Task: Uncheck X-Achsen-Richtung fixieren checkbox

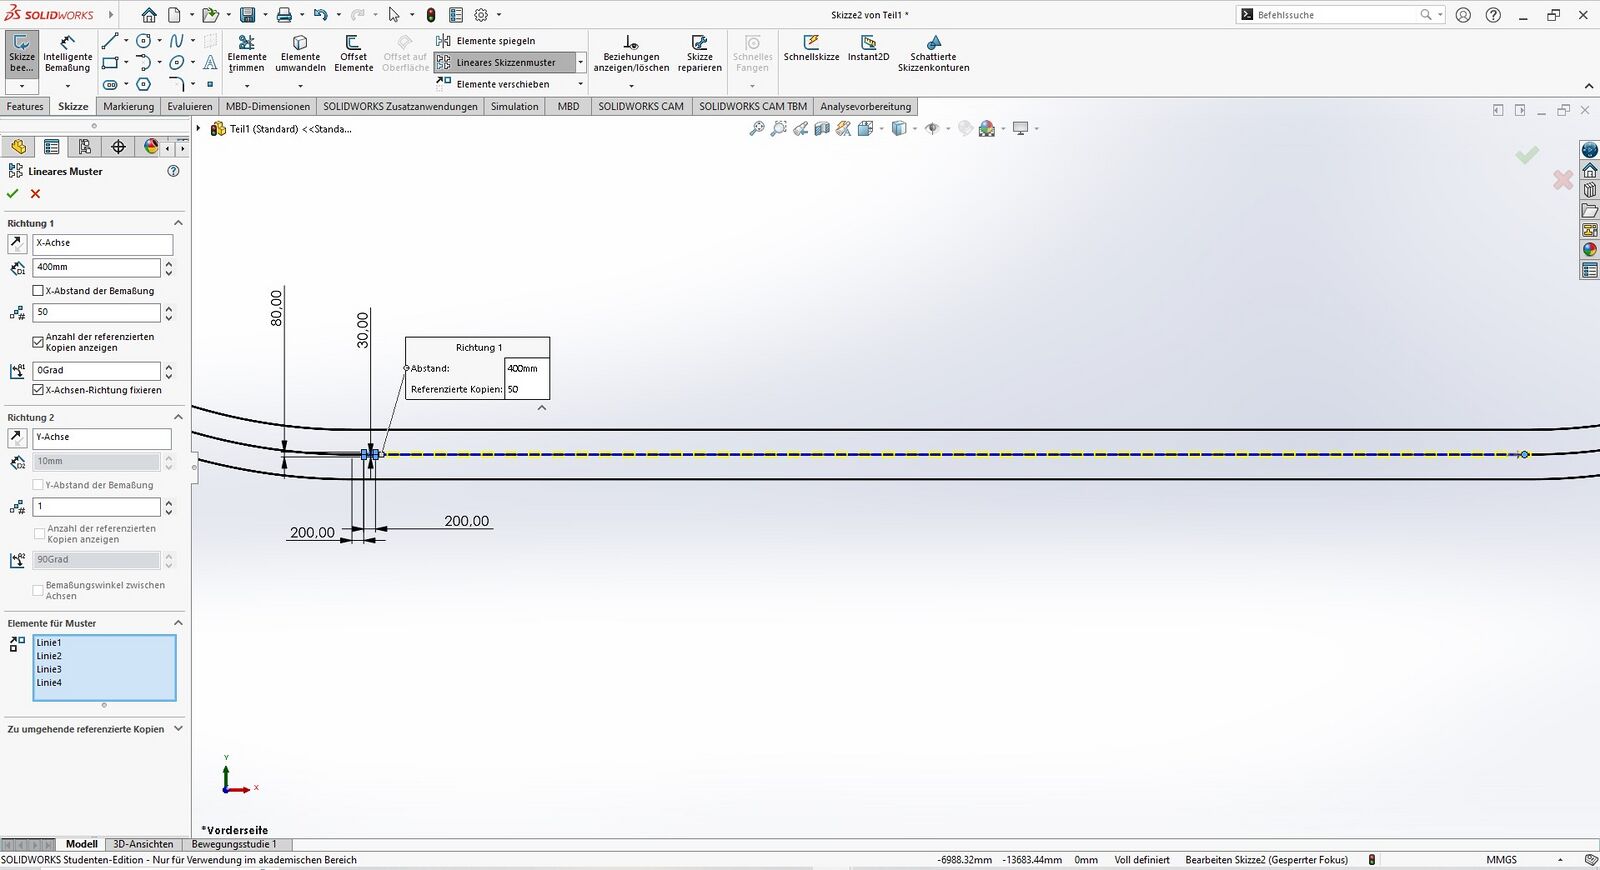Action: click(39, 390)
